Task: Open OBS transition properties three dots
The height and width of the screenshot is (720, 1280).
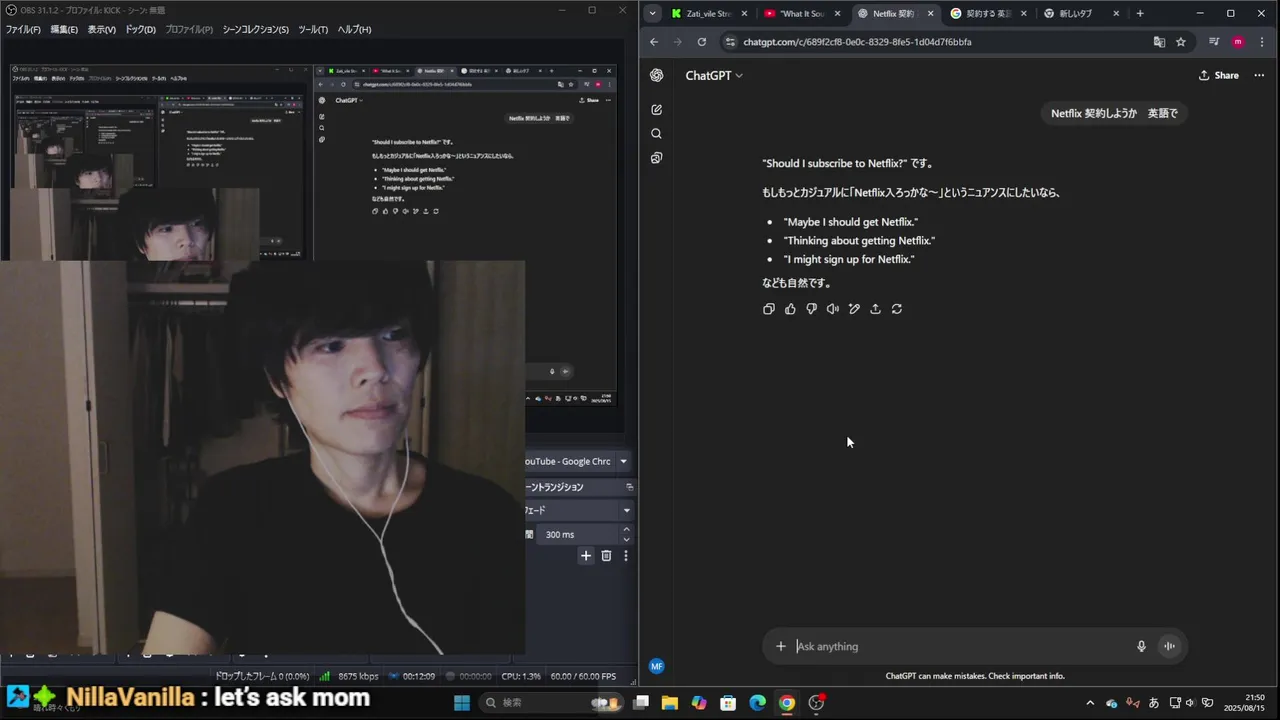Action: tap(626, 556)
